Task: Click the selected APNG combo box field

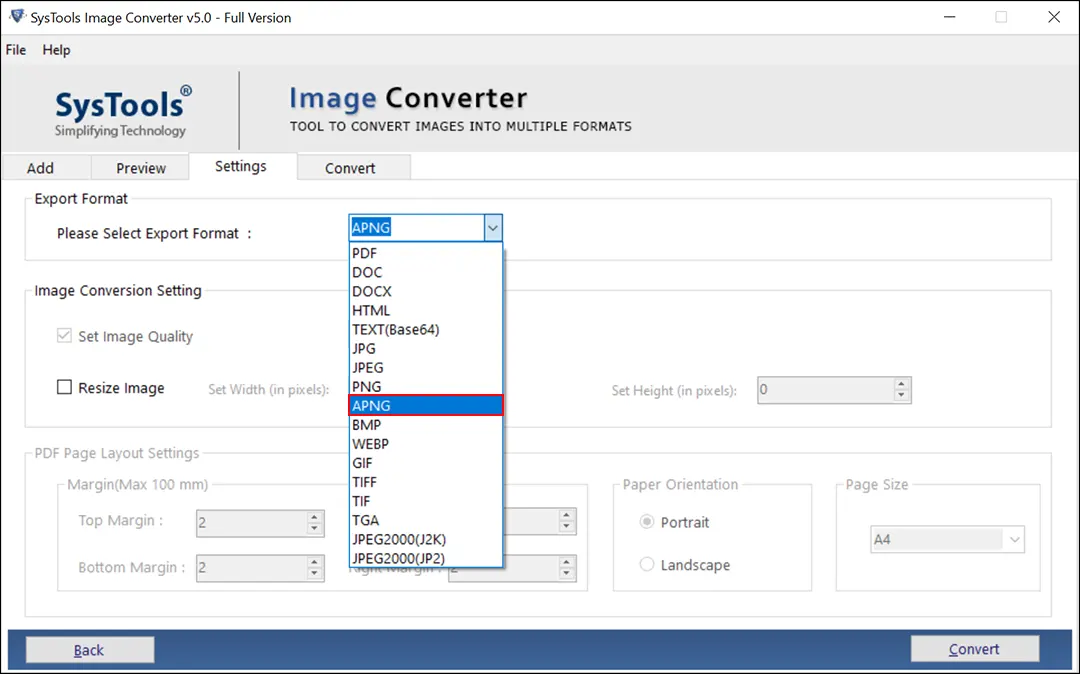Action: (417, 228)
